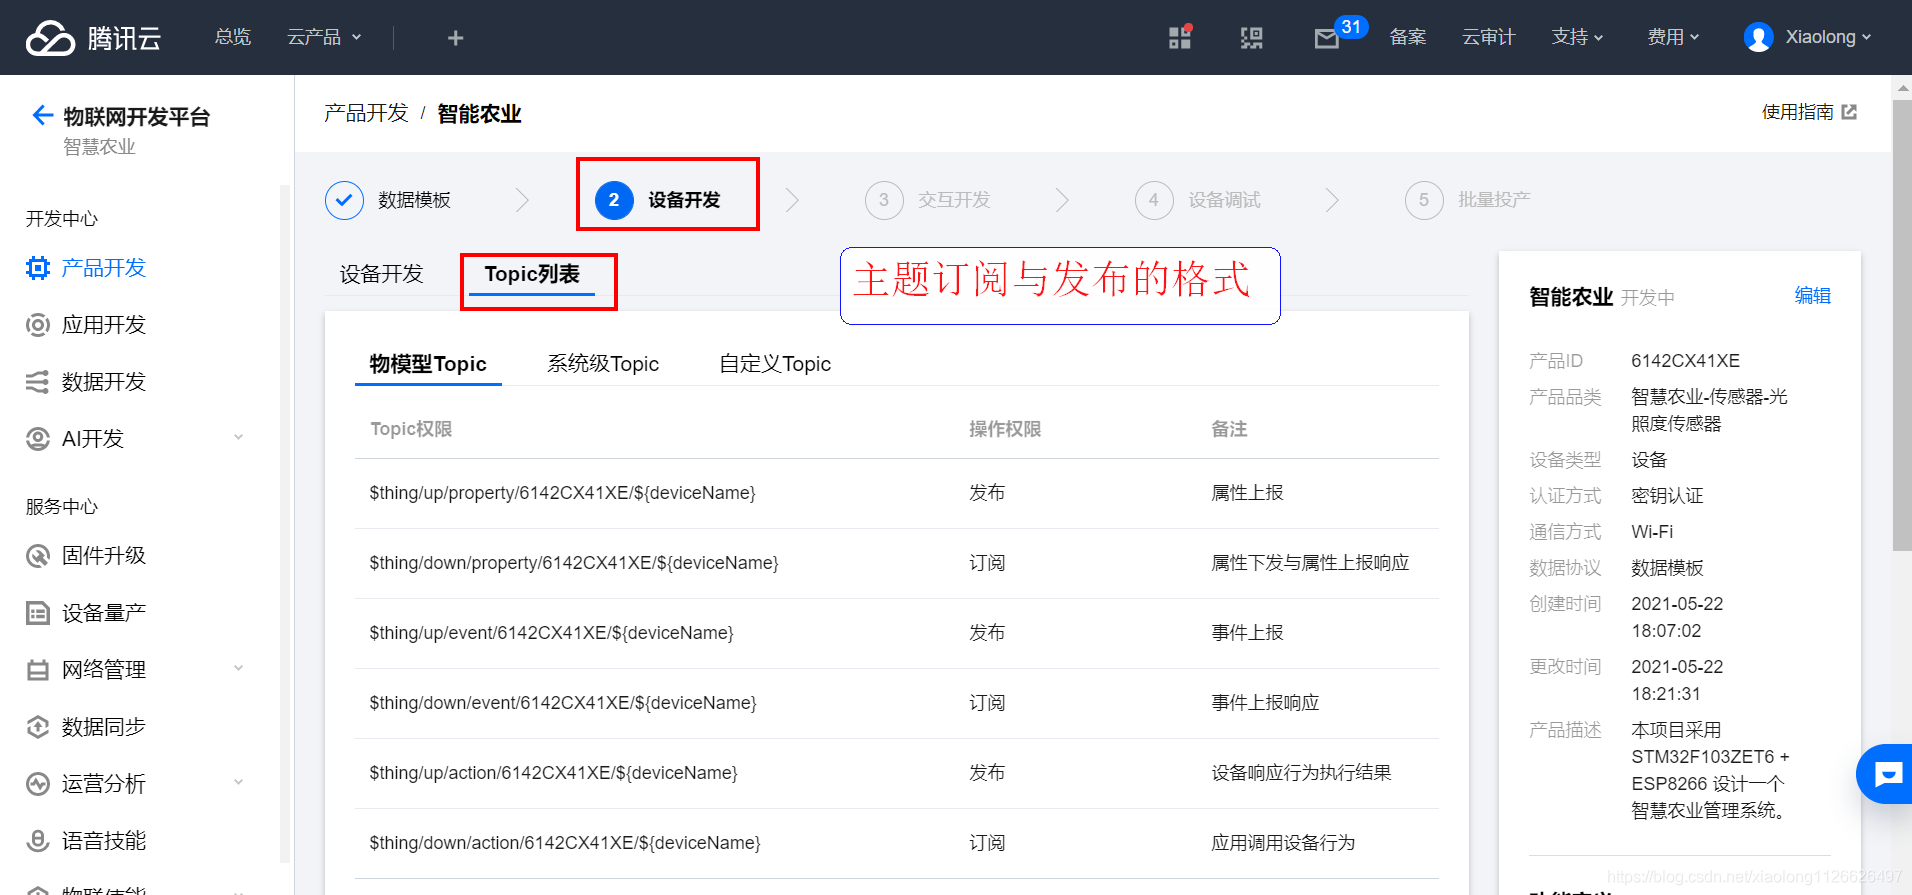Click the 固件升级 sidebar icon

pyautogui.click(x=38, y=556)
